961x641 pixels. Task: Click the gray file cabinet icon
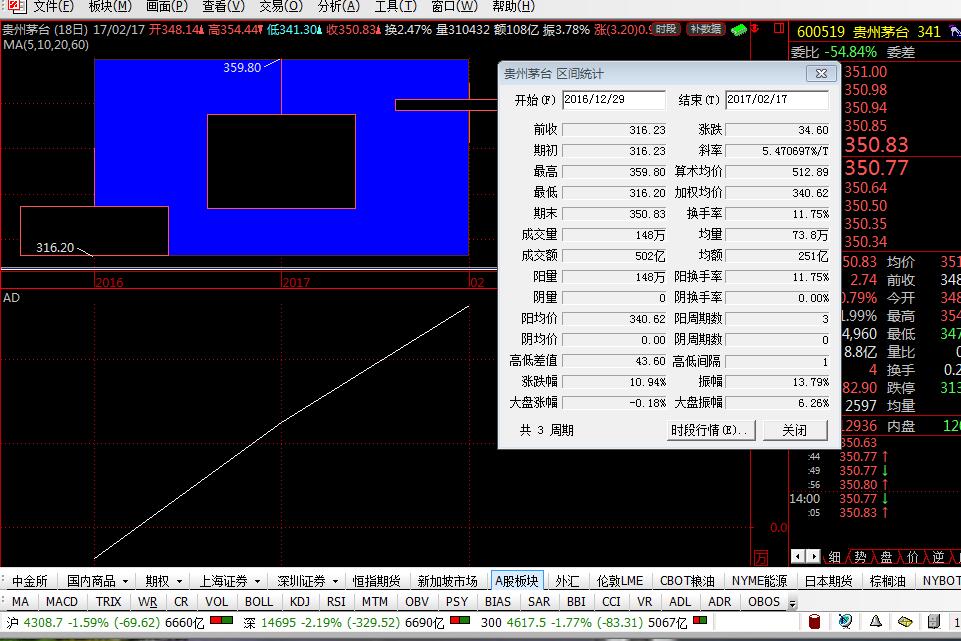coord(933,622)
